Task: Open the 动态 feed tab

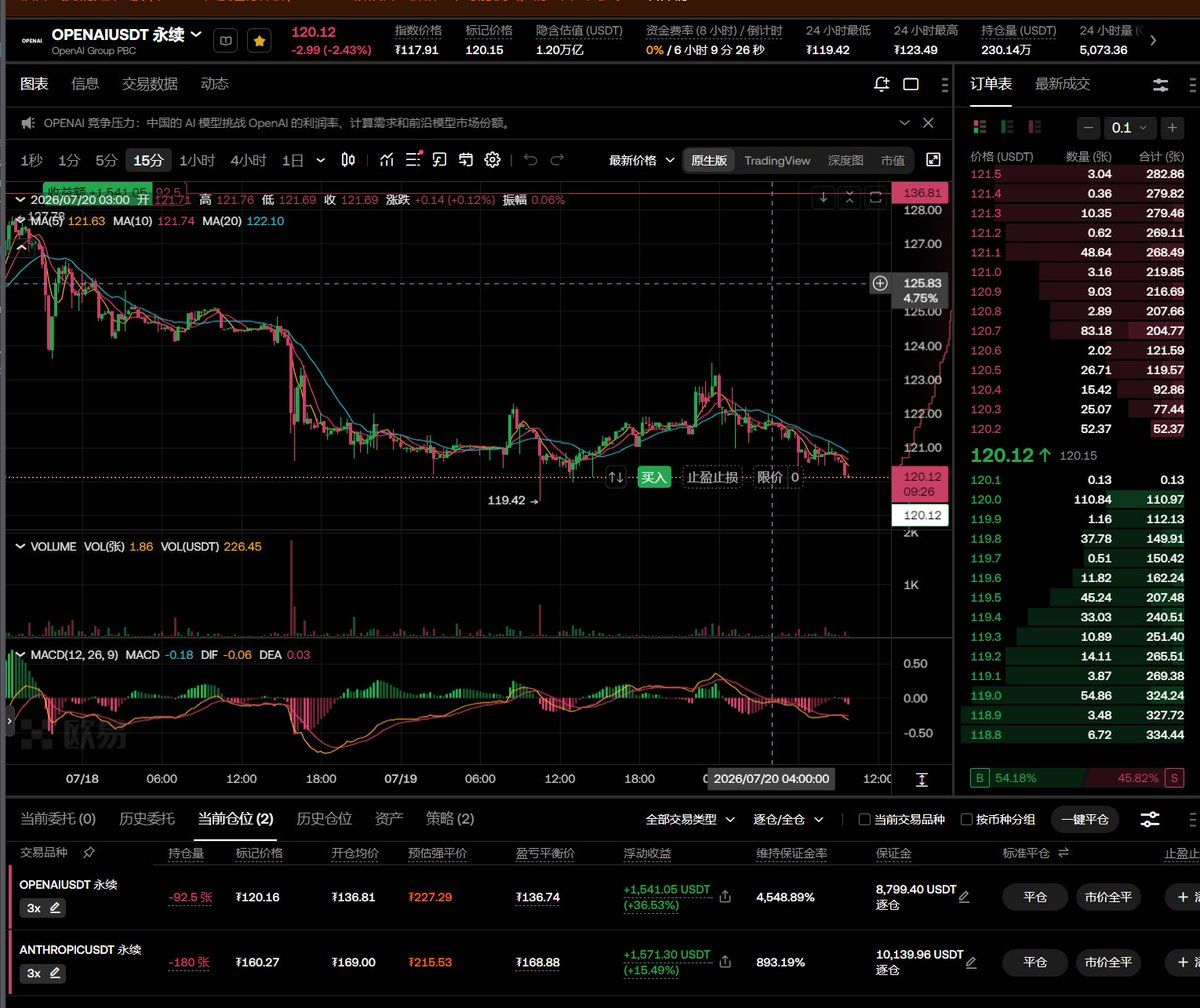Action: [x=214, y=84]
